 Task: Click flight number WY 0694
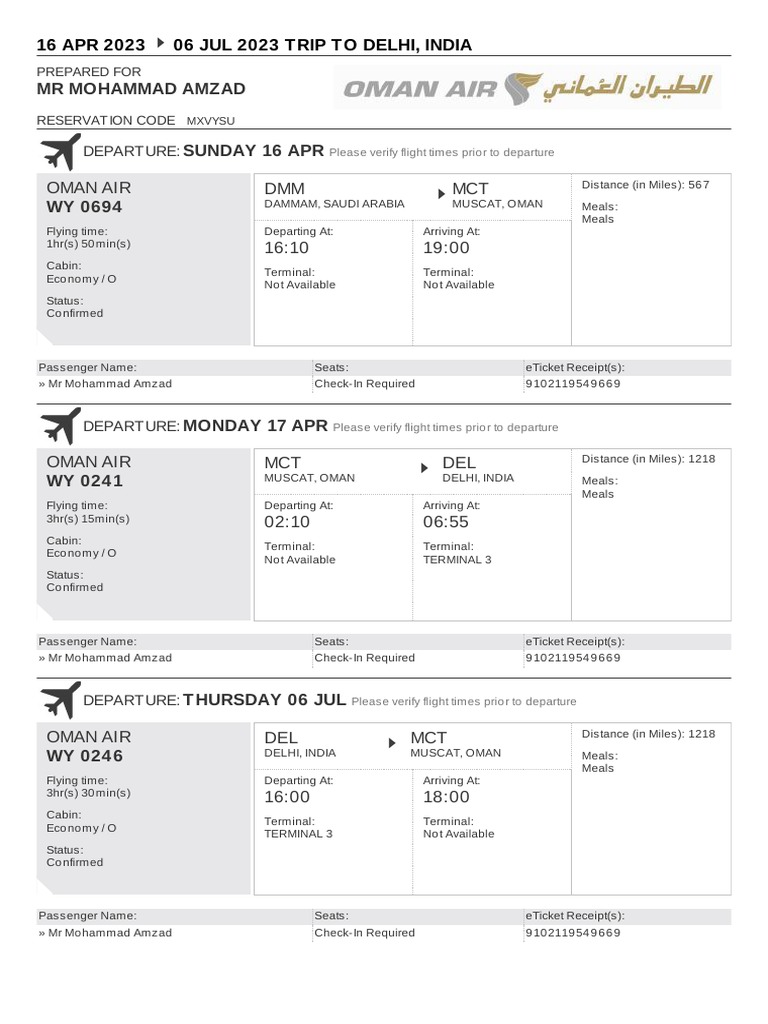(85, 207)
